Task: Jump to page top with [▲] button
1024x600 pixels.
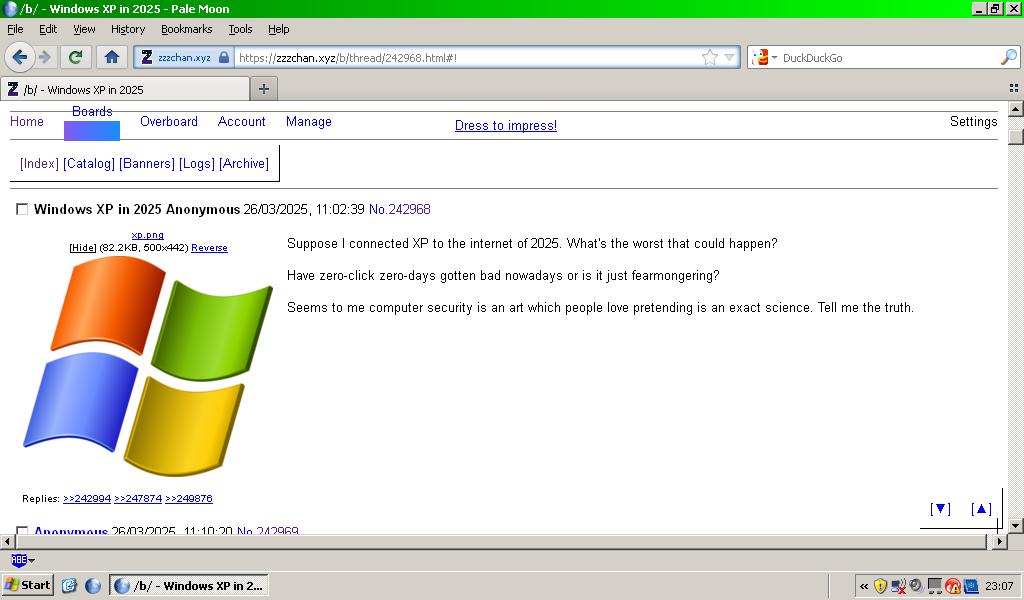Action: [981, 509]
